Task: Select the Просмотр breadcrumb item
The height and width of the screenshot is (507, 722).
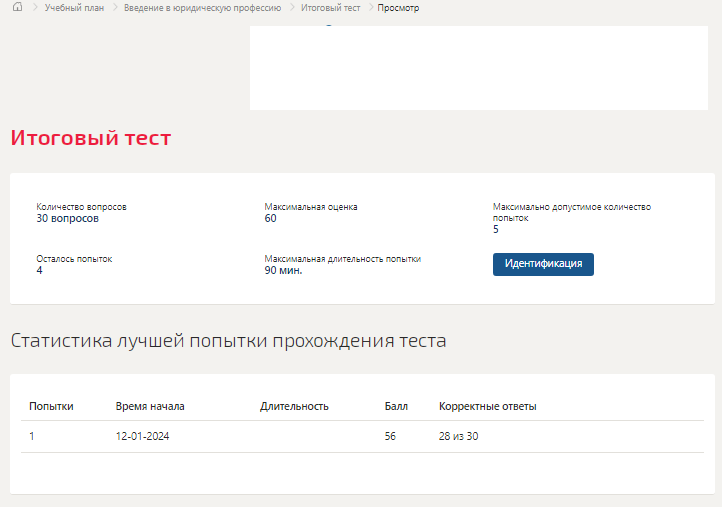Action: (398, 8)
